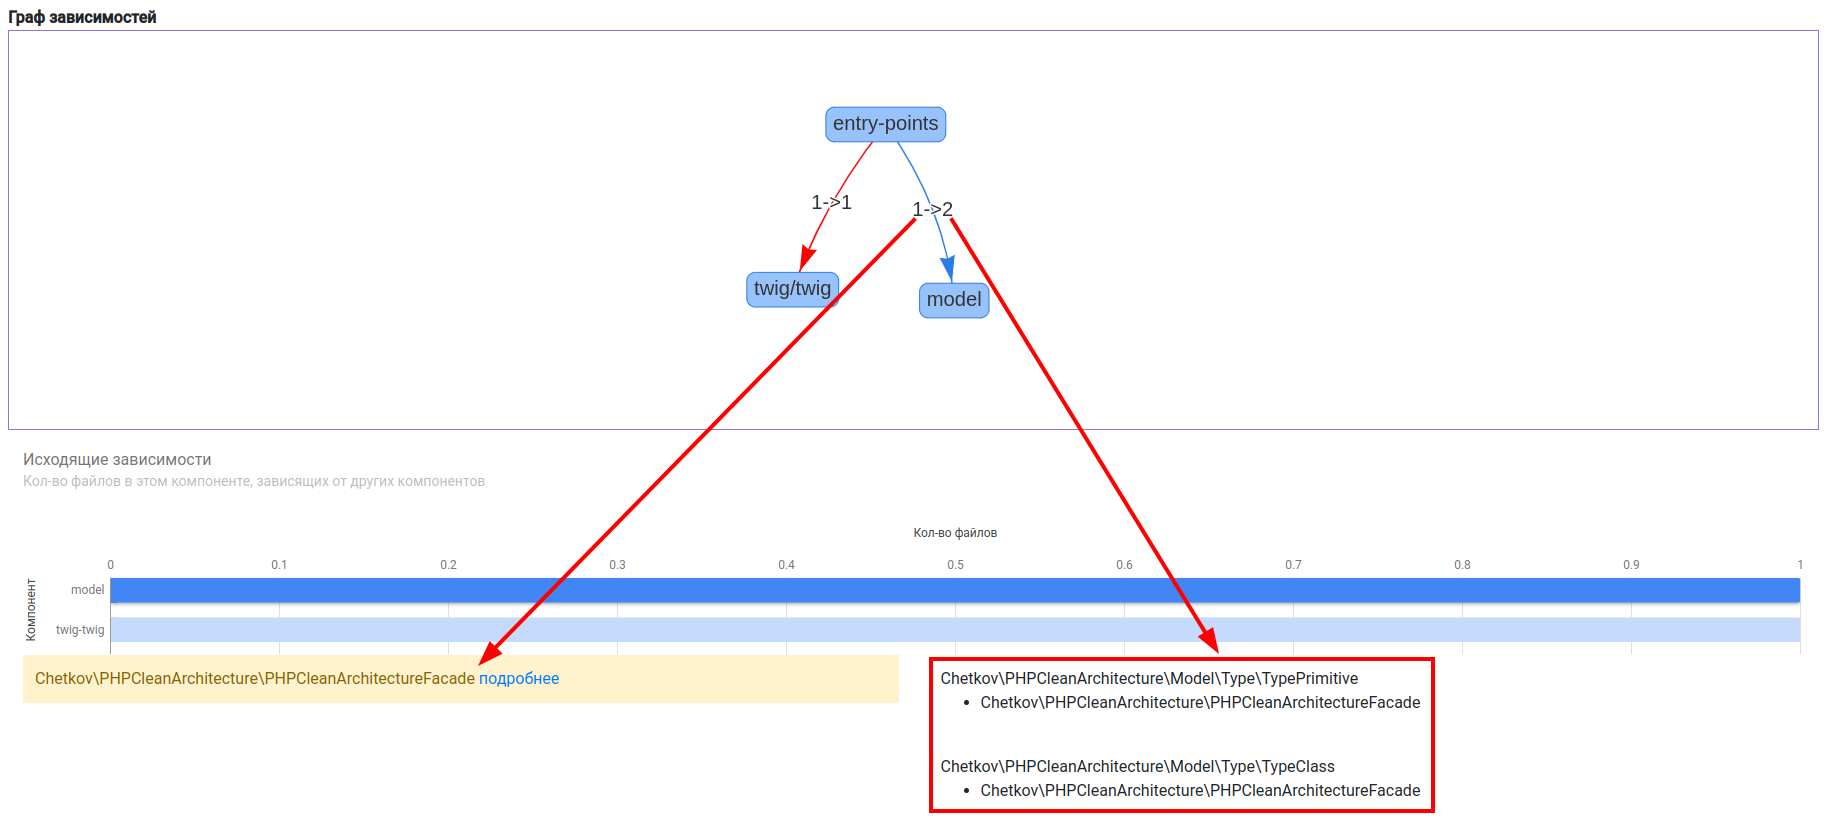The height and width of the screenshot is (820, 1828).
Task: Click the Компонент vertical axis title
Action: [31, 610]
